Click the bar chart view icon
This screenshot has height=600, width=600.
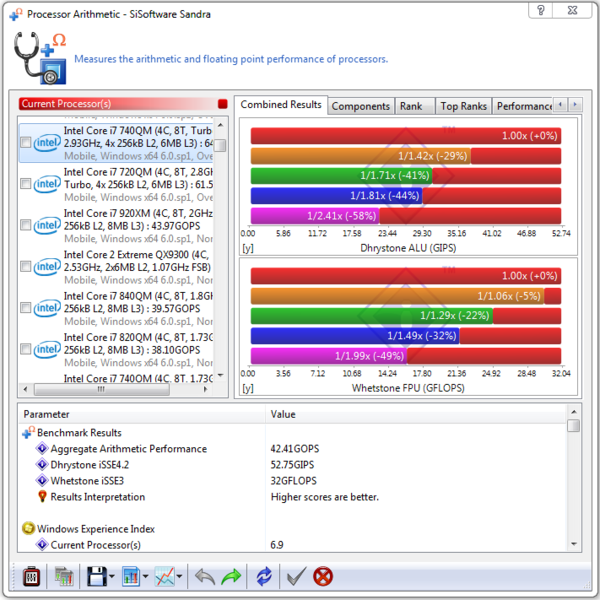pos(131,577)
